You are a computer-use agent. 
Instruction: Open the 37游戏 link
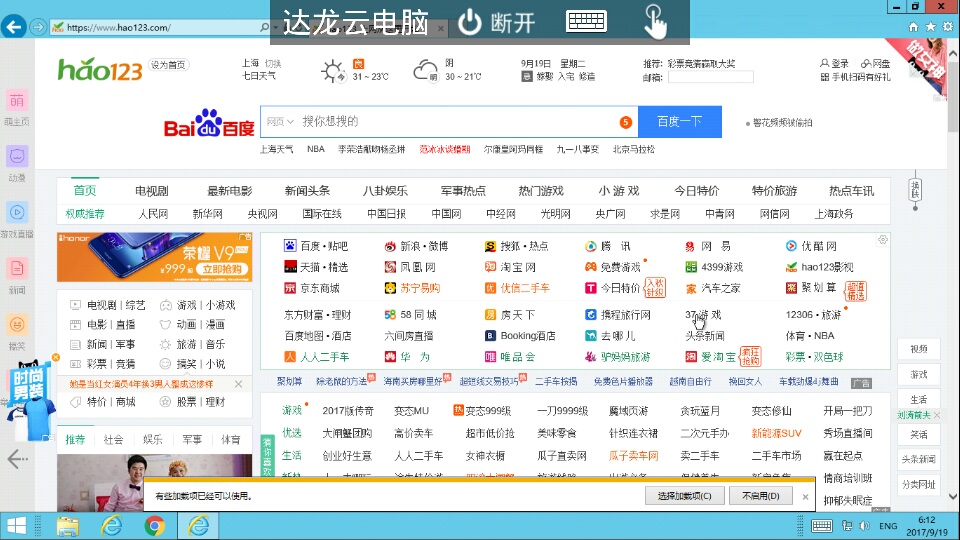coord(703,315)
